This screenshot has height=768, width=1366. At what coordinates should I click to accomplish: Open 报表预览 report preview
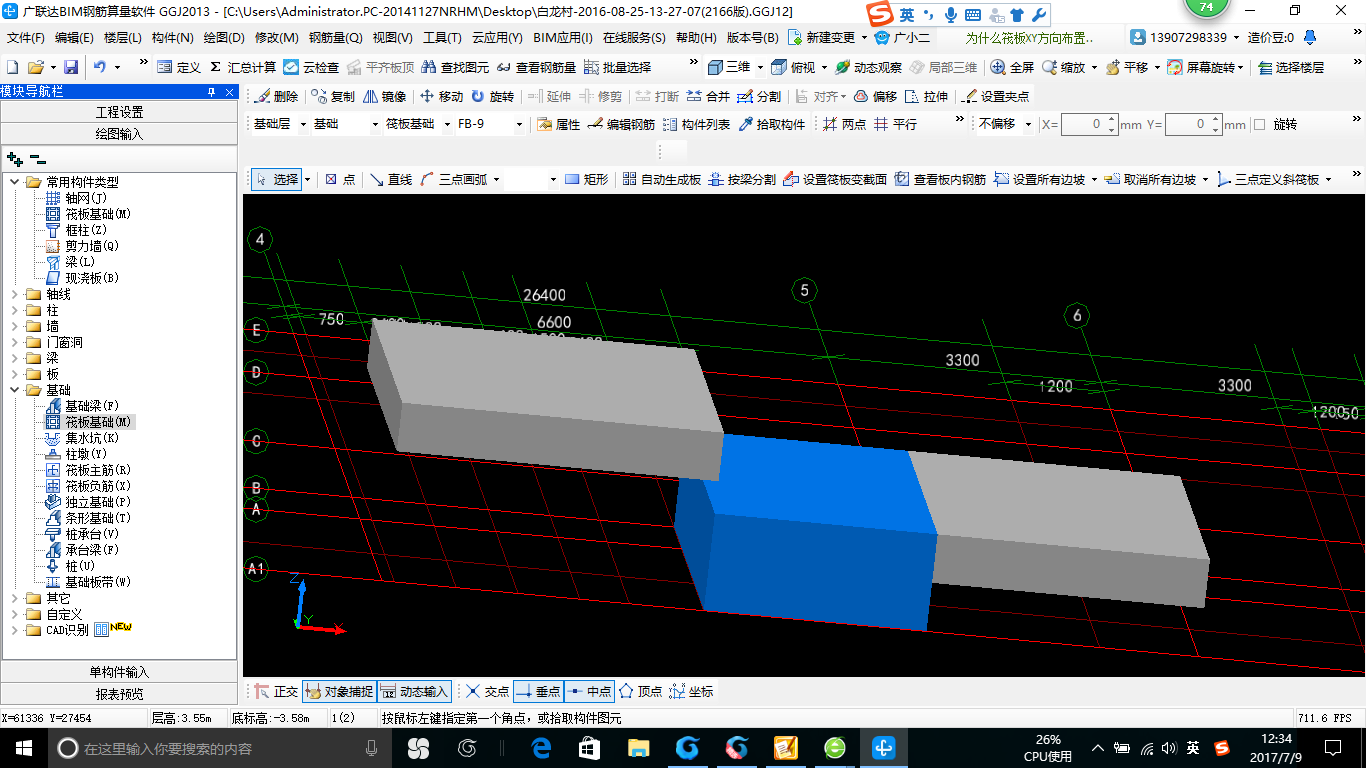119,693
